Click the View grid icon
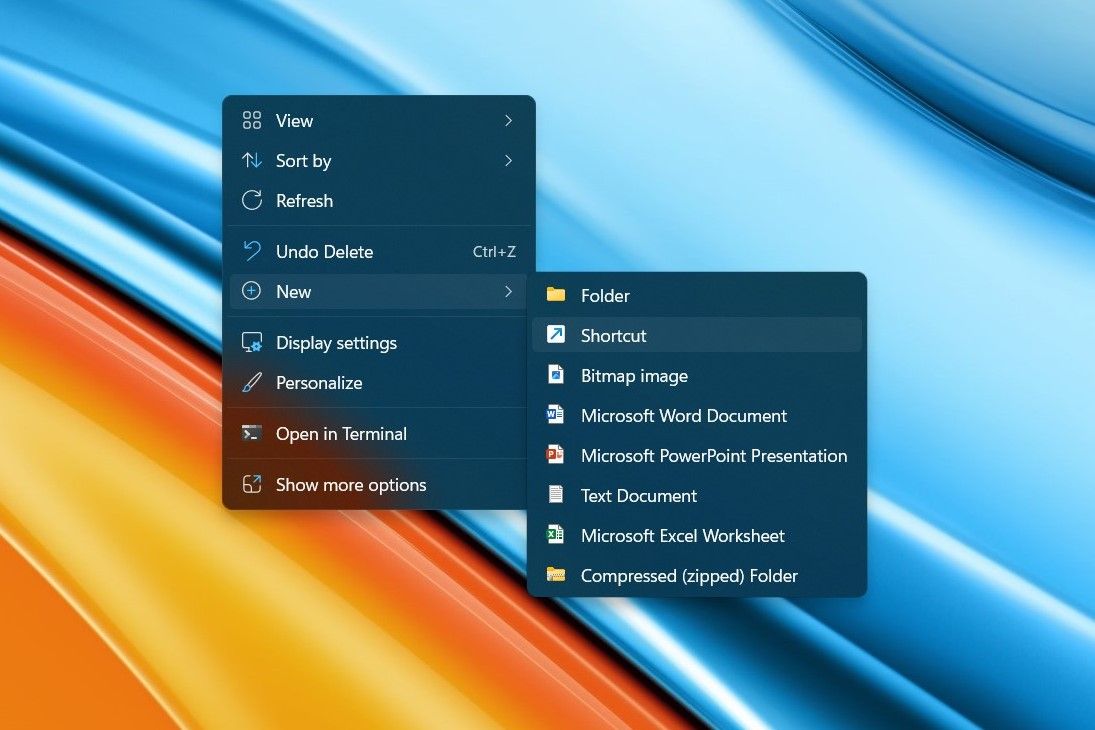Viewport: 1095px width, 730px height. coord(252,120)
